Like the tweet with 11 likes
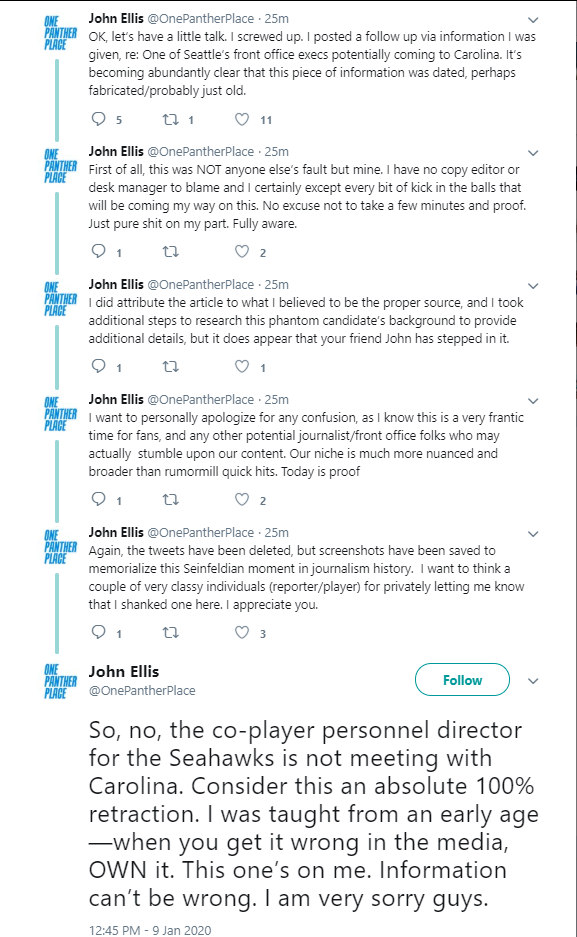The width and height of the screenshot is (577, 937). pos(242,120)
